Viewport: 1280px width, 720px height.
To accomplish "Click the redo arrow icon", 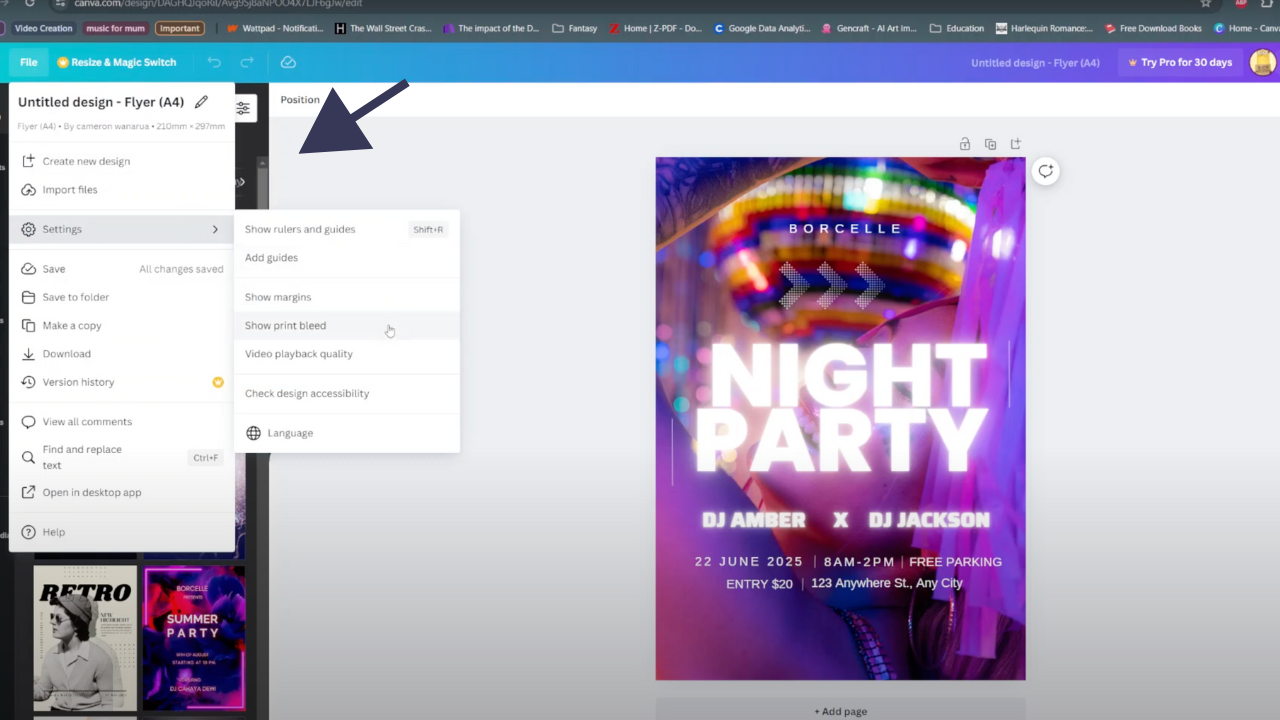I will pos(246,62).
